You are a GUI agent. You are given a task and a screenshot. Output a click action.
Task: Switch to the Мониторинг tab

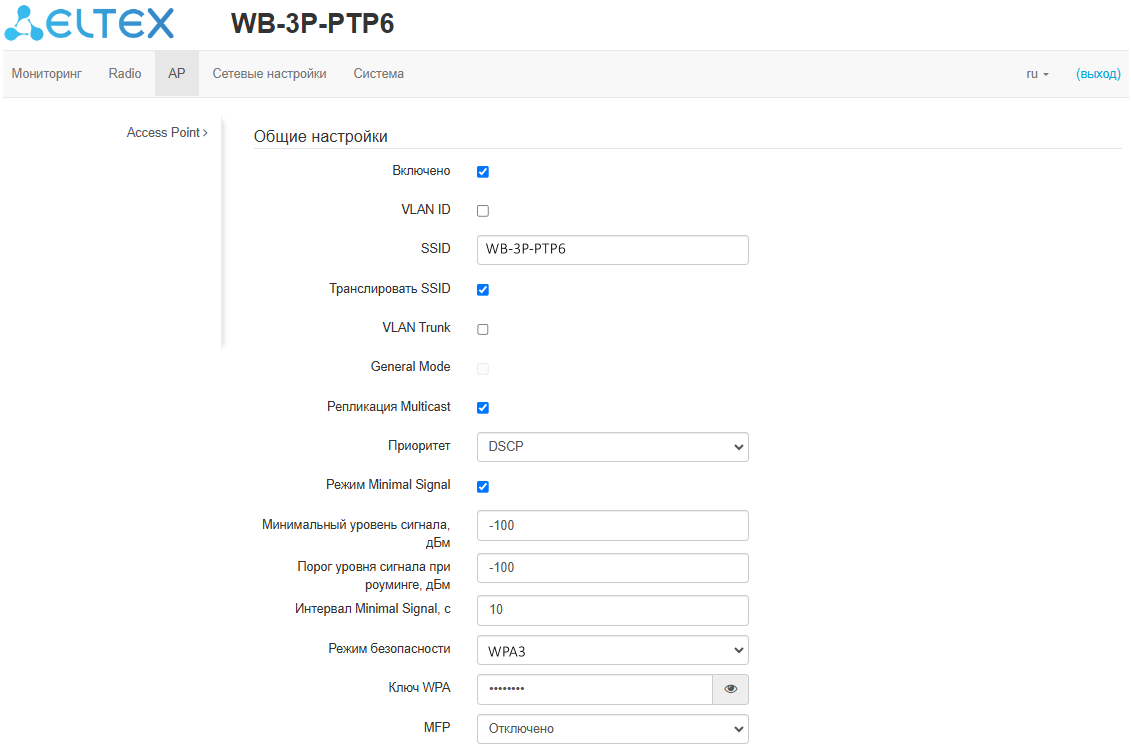point(46,74)
